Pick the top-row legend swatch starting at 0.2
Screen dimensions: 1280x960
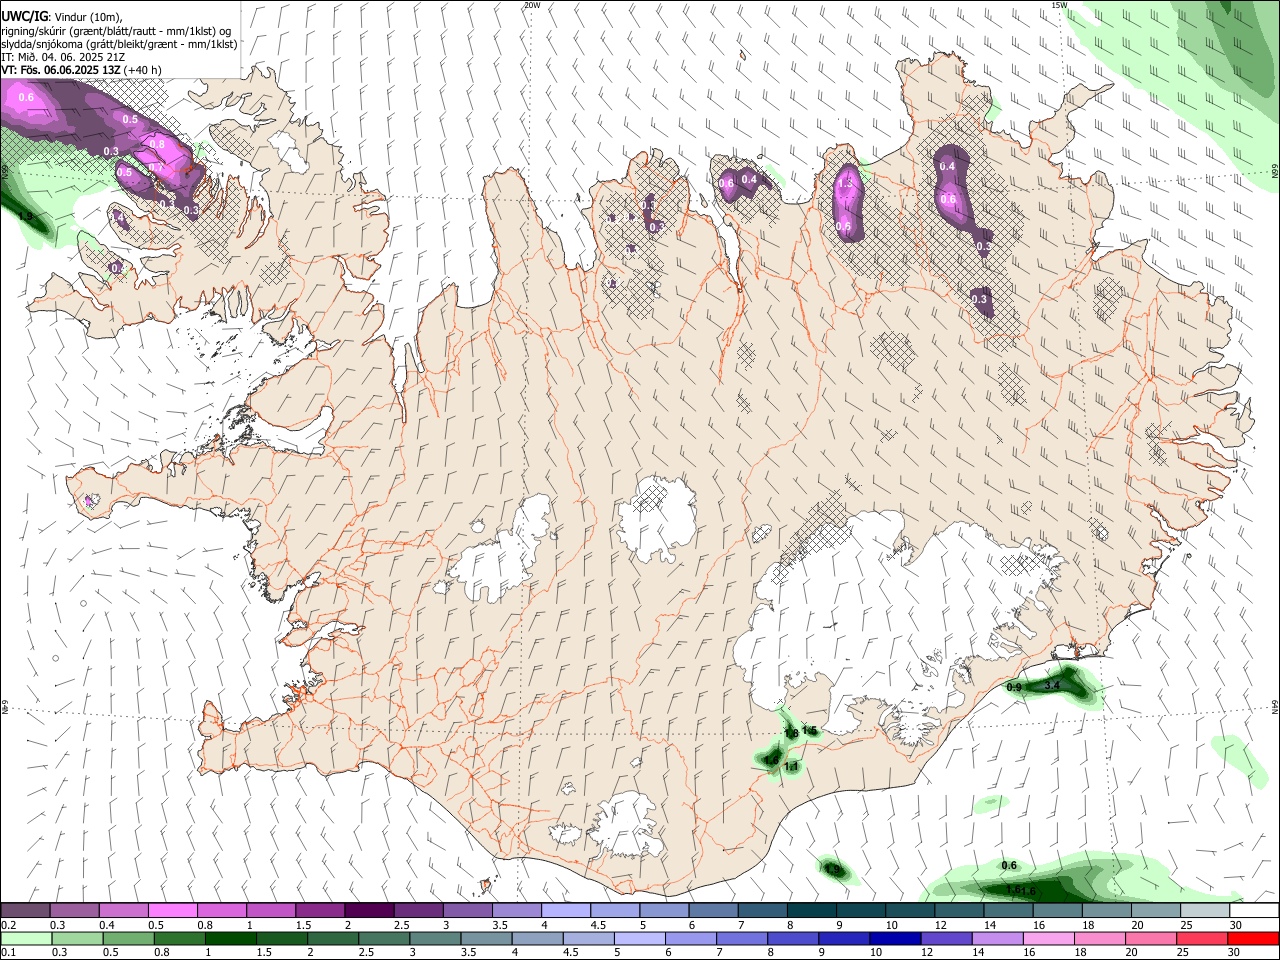tap(26, 911)
